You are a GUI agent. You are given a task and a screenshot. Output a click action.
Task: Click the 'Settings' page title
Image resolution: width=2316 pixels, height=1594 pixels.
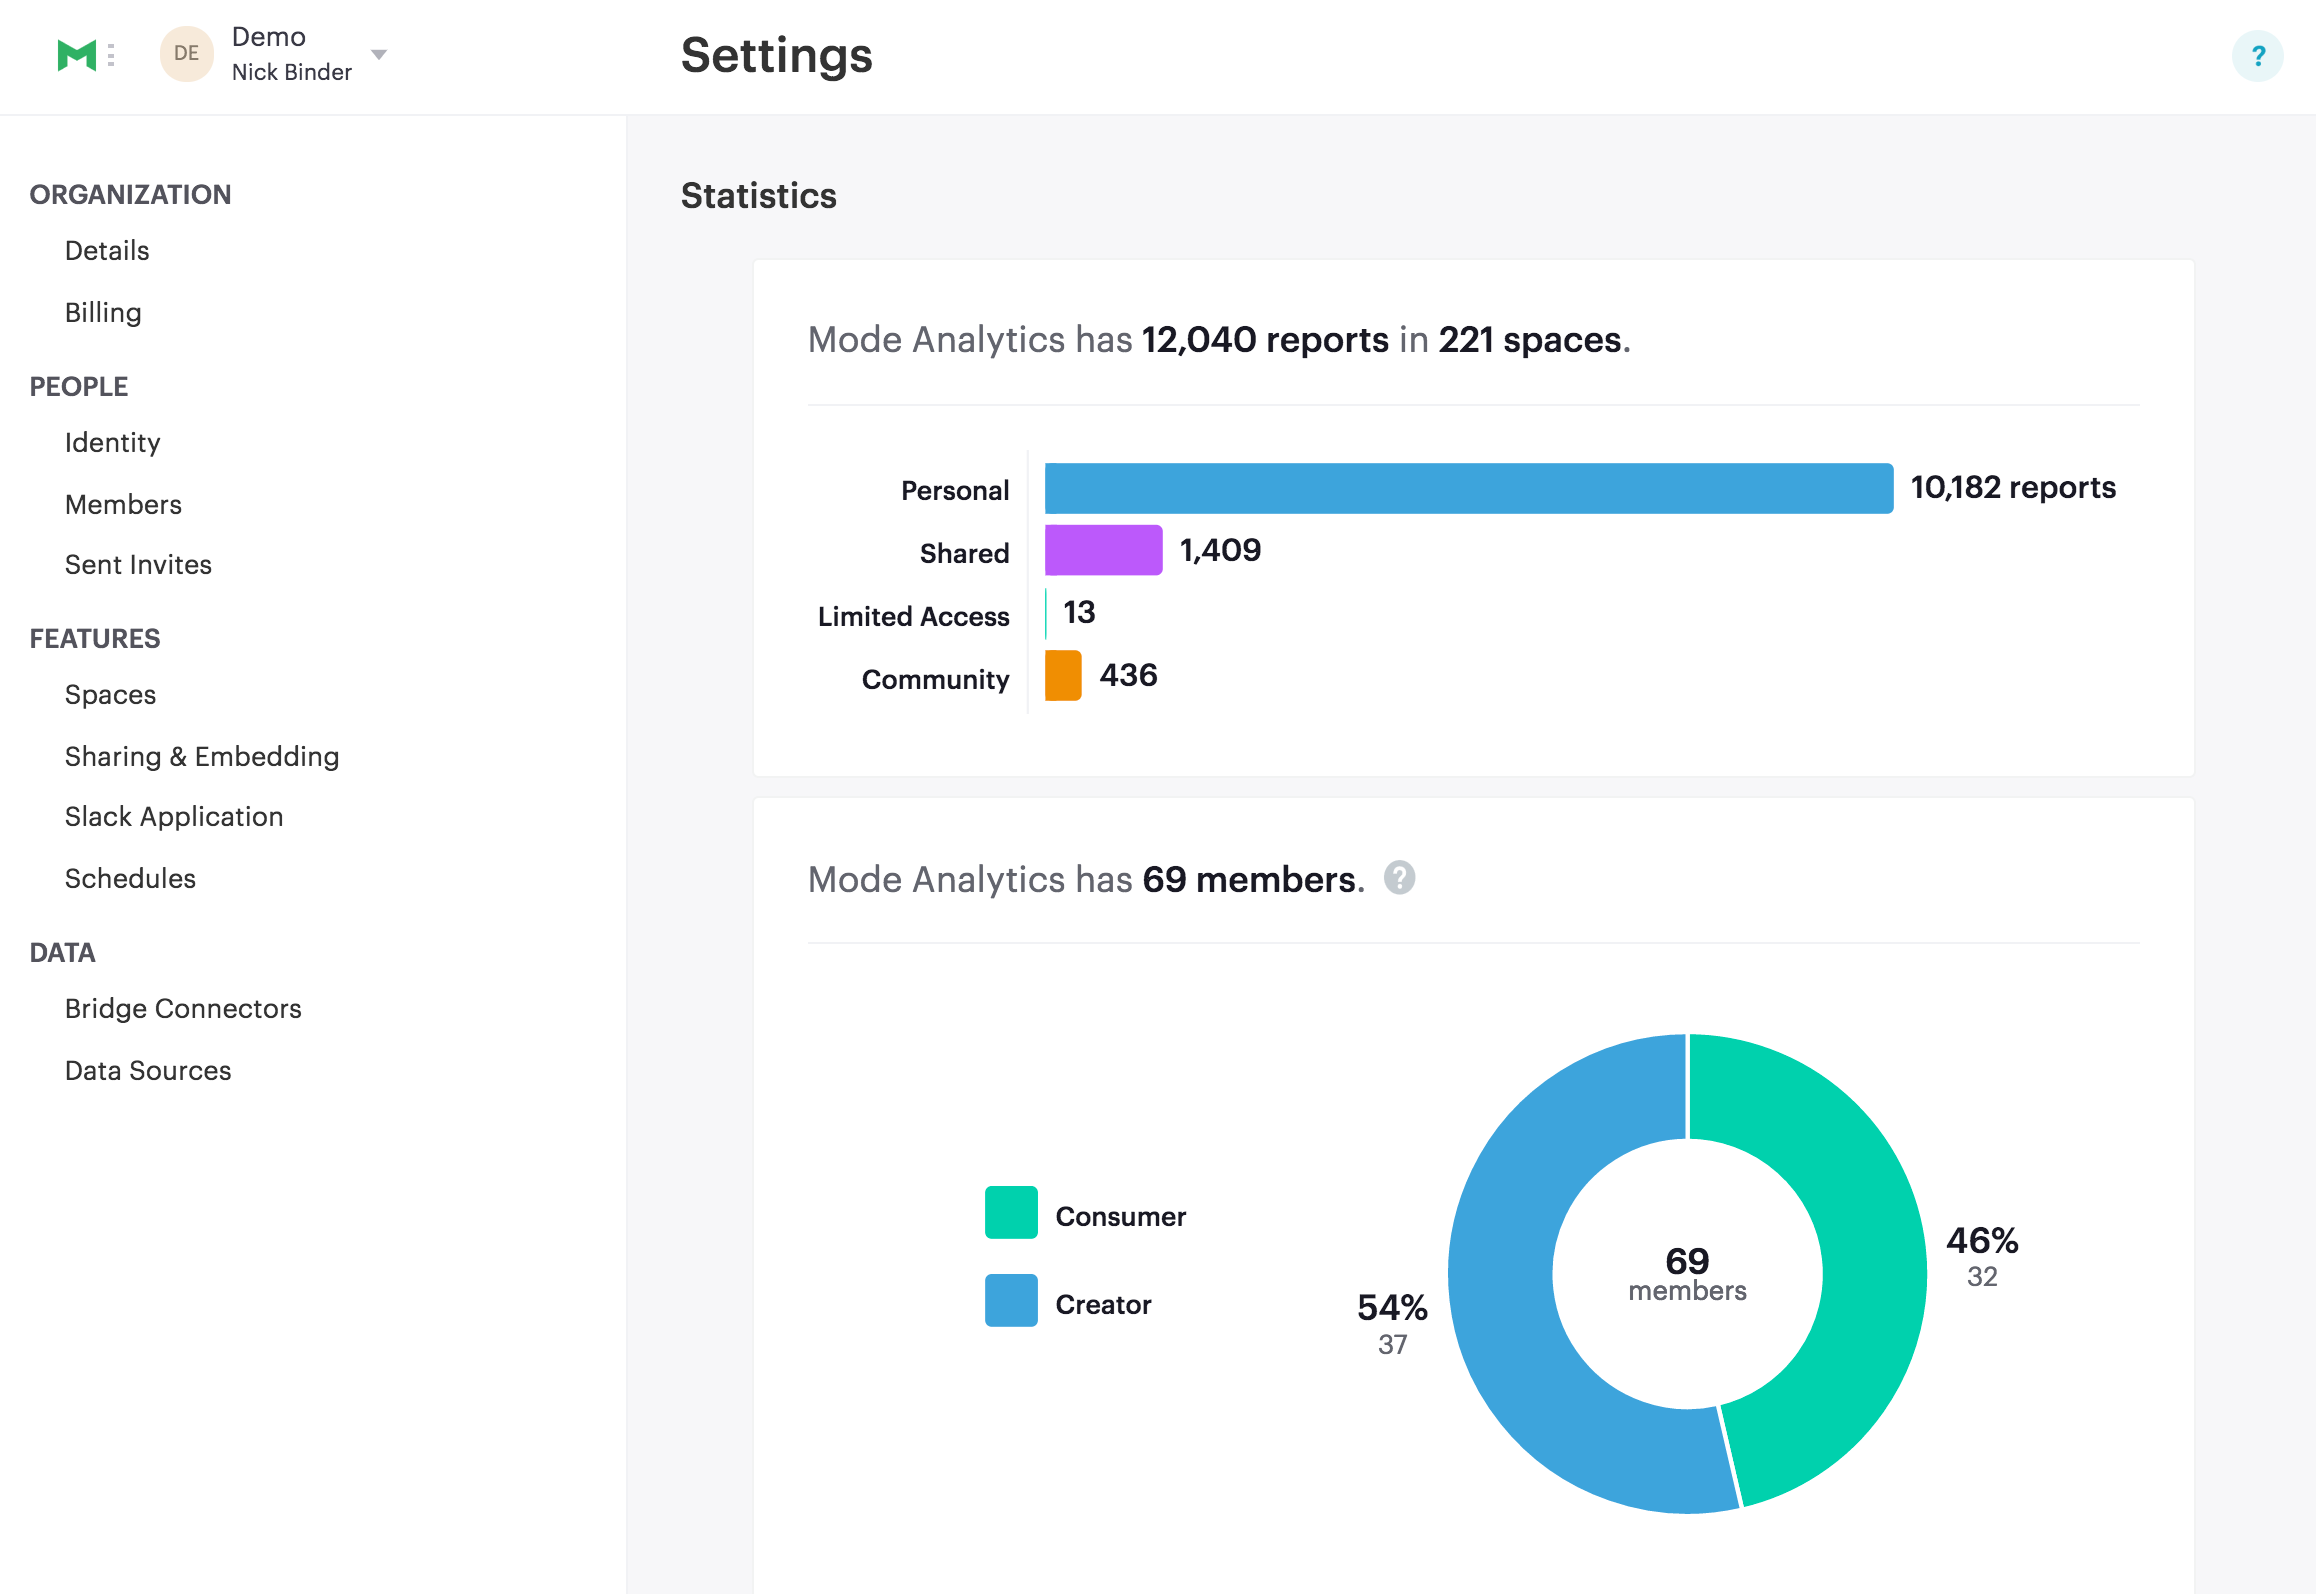coord(777,55)
